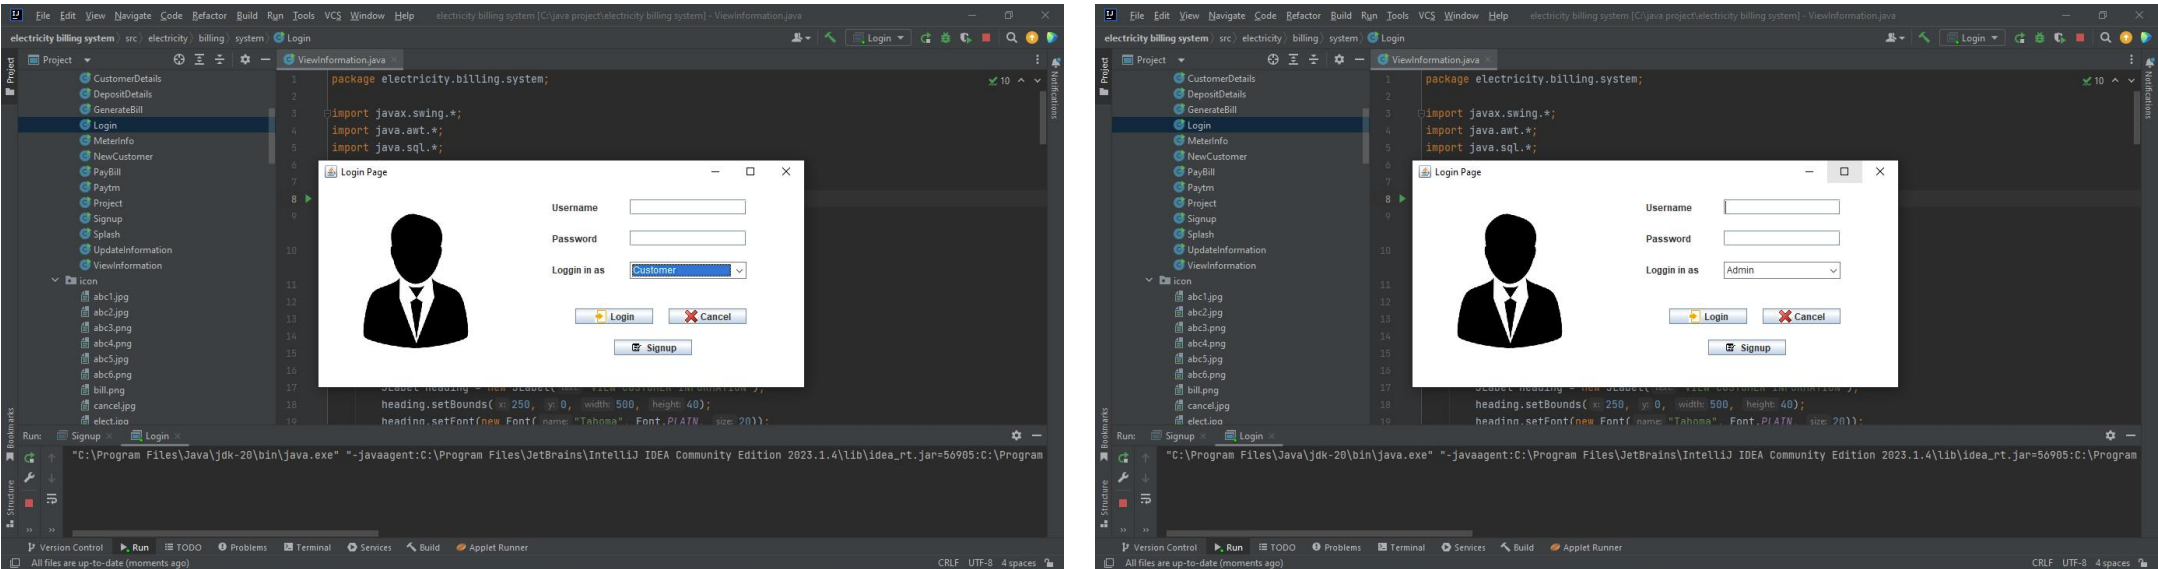Screen dimensions: 2158x569
Task: Open the VCS menu in left screenshot
Action: tap(332, 16)
